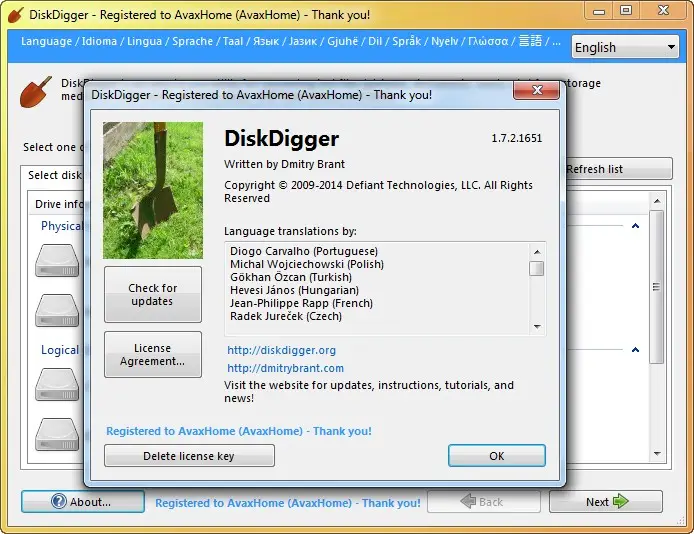Collapse the Physical drives group chevron
Screen dimensions: 694x534
(636, 226)
